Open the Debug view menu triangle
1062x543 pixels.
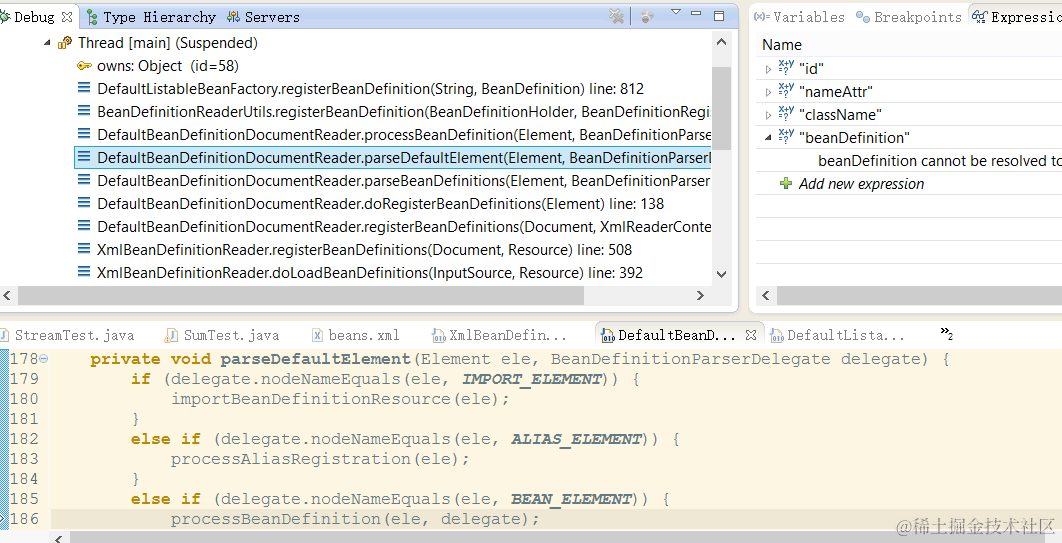tap(675, 12)
